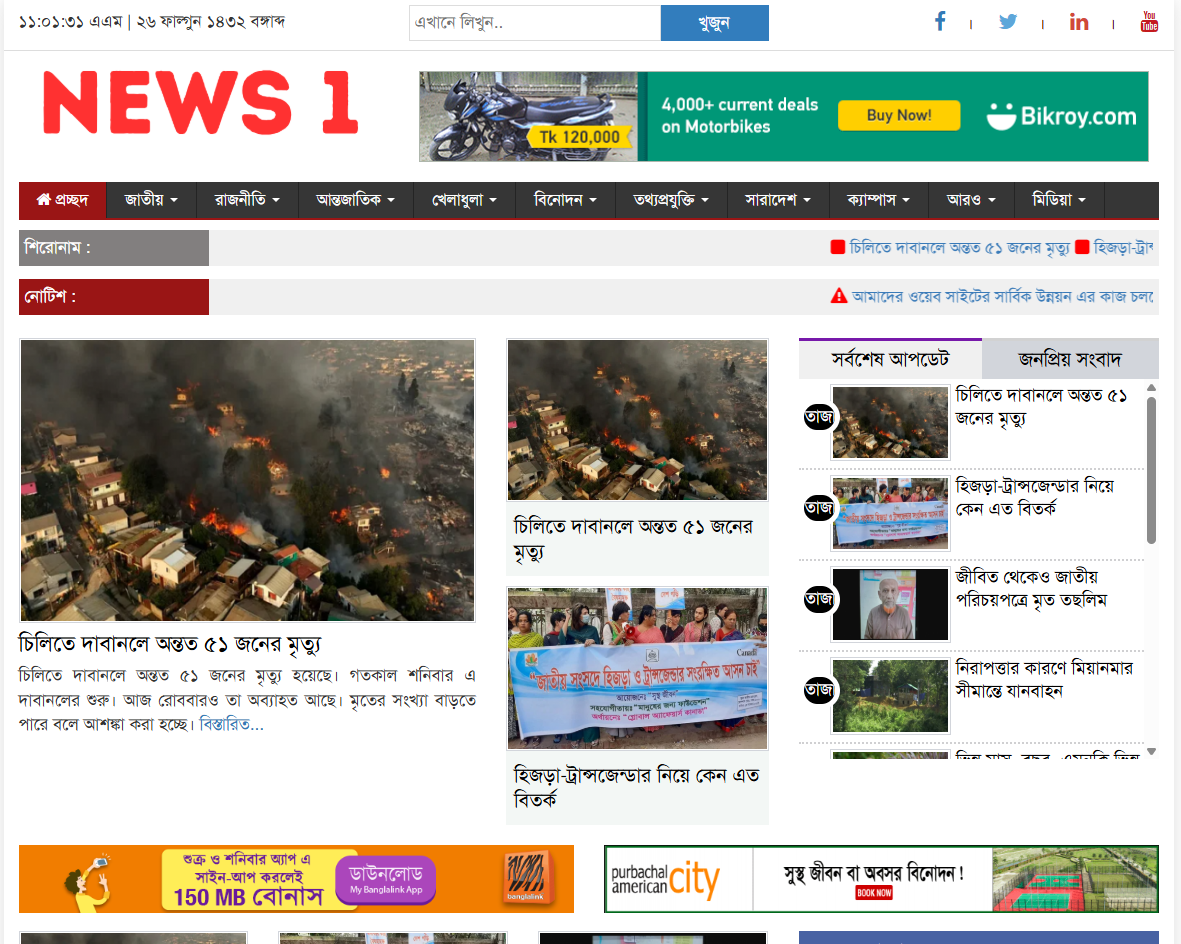Open the Twitter bird icon
The image size is (1181, 944).
pyautogui.click(x=1008, y=22)
